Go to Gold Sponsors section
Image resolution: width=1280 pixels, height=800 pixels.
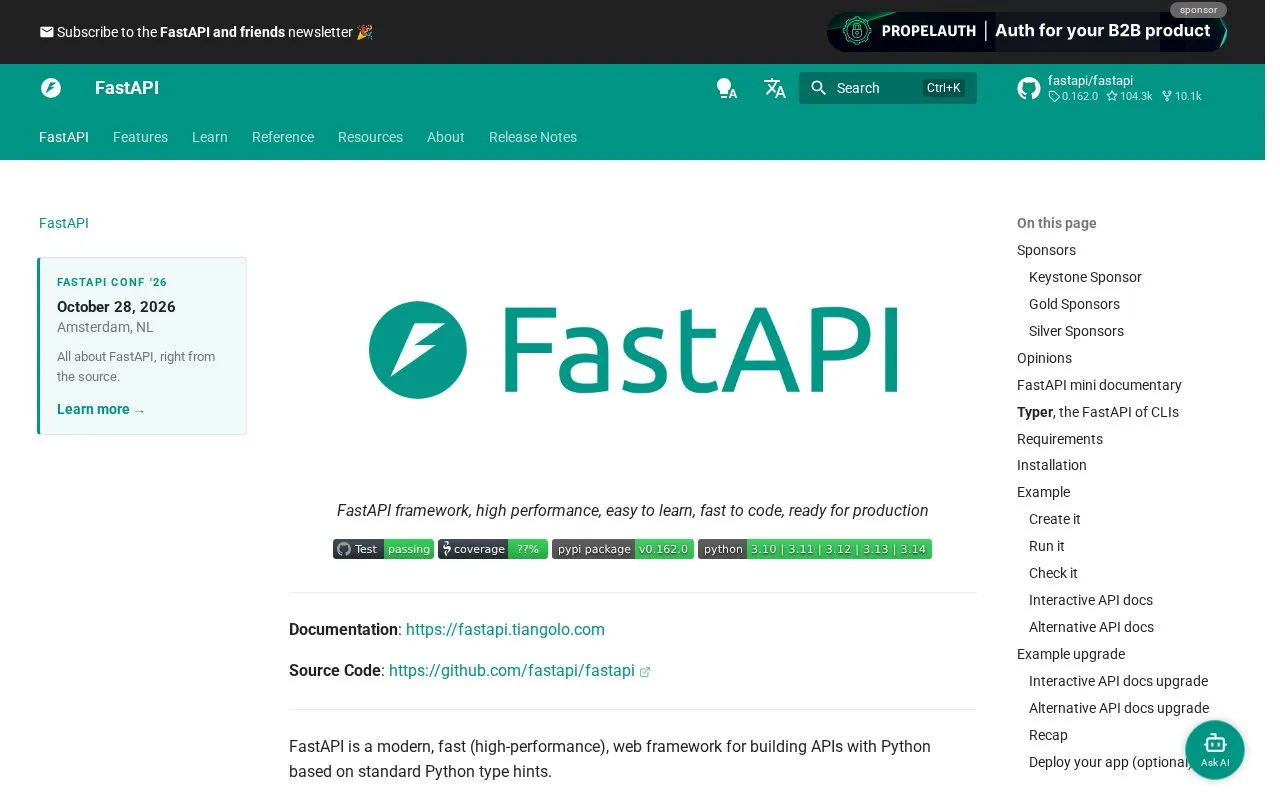[1074, 304]
